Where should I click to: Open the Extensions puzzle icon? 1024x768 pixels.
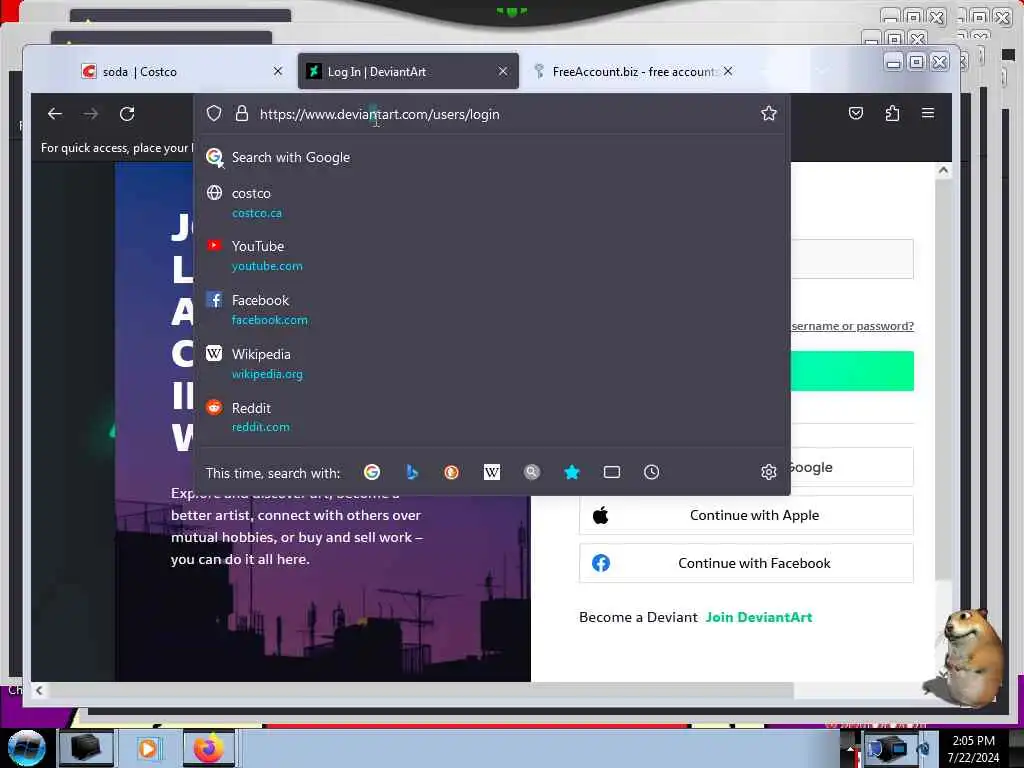(x=892, y=114)
